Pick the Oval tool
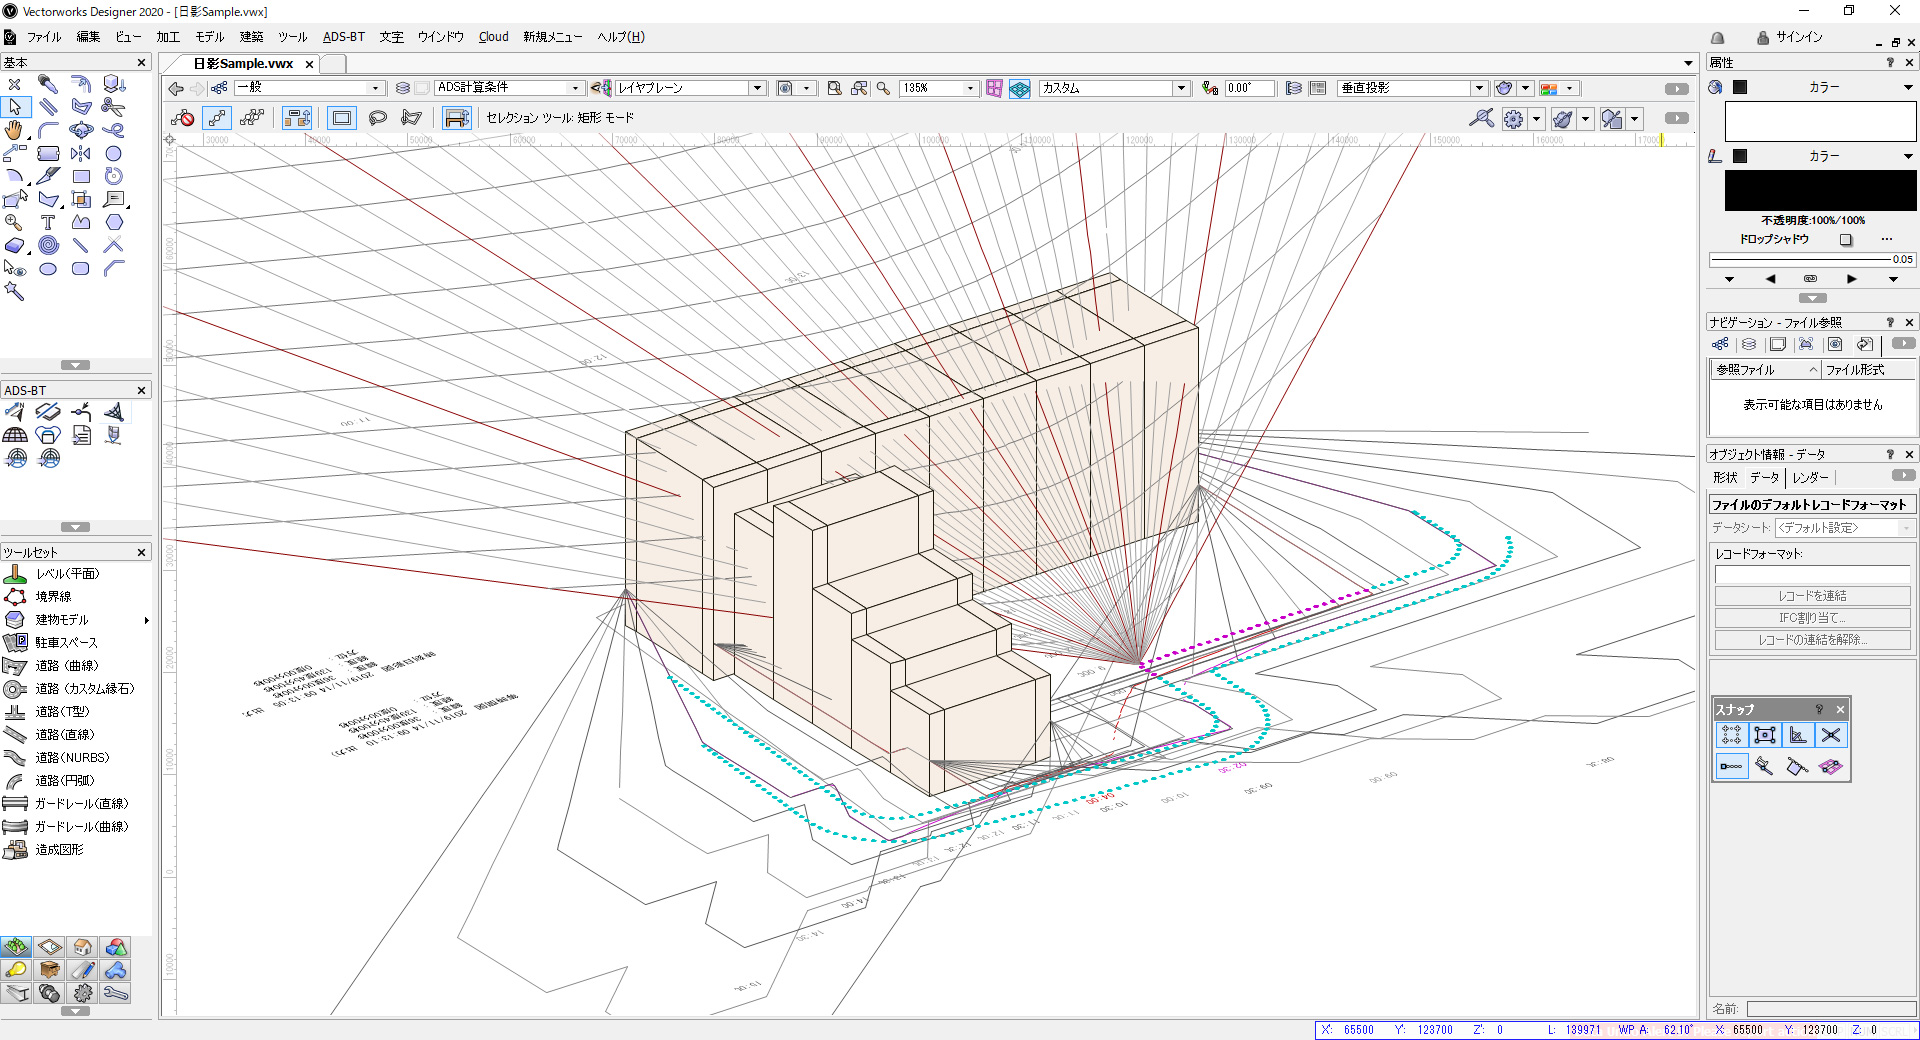Screen dimensions: 1920x1040 point(48,268)
